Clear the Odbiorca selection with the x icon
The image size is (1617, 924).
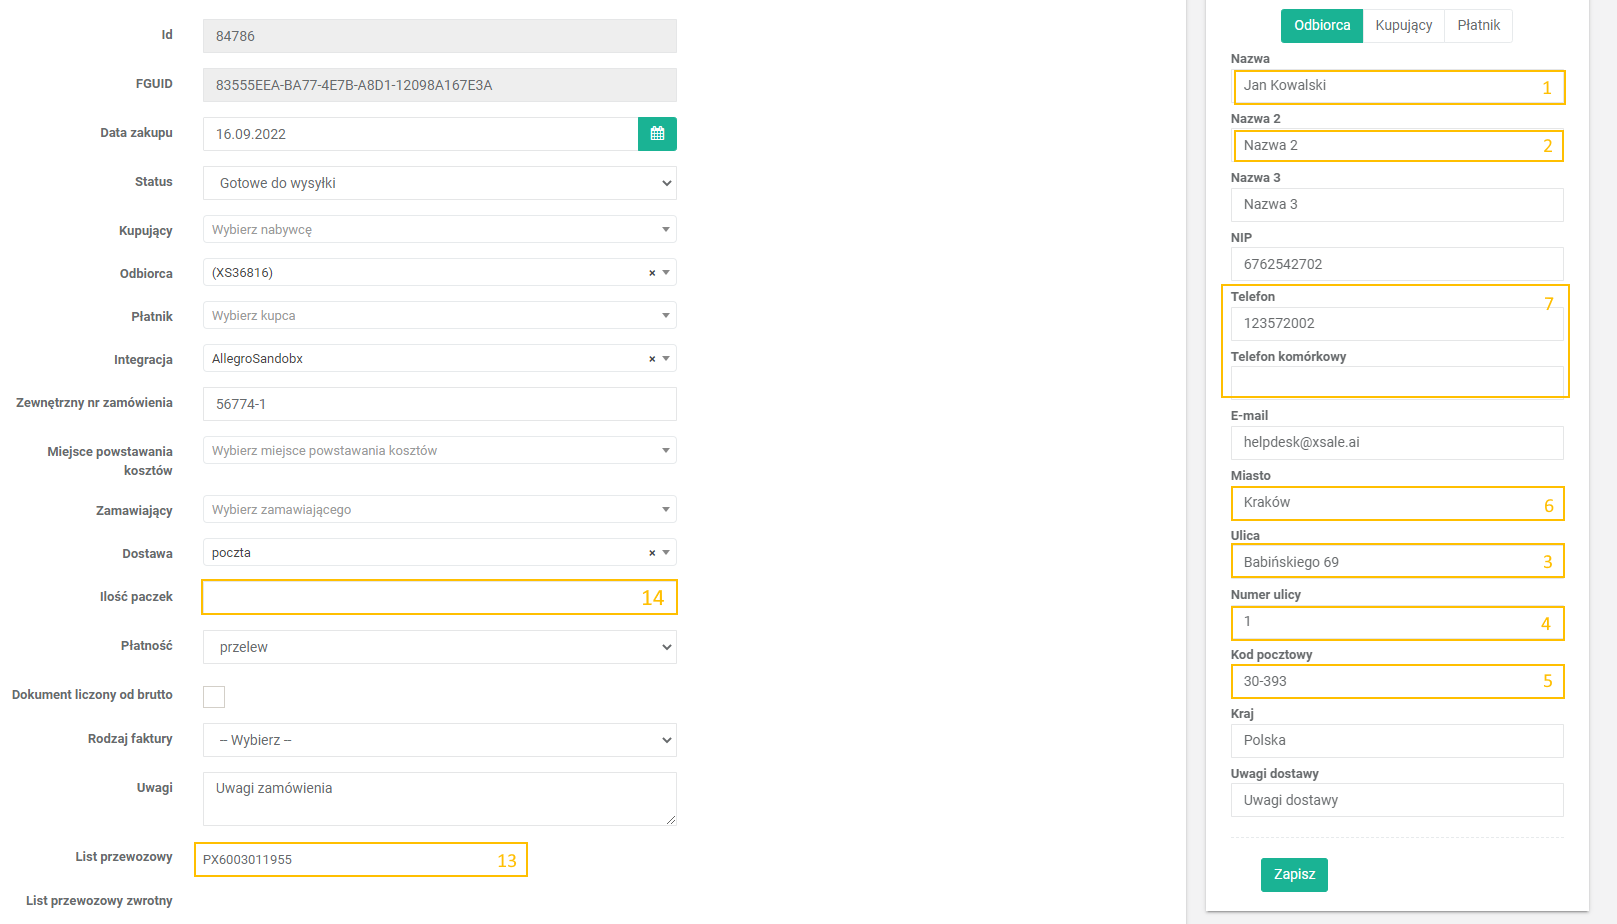652,273
